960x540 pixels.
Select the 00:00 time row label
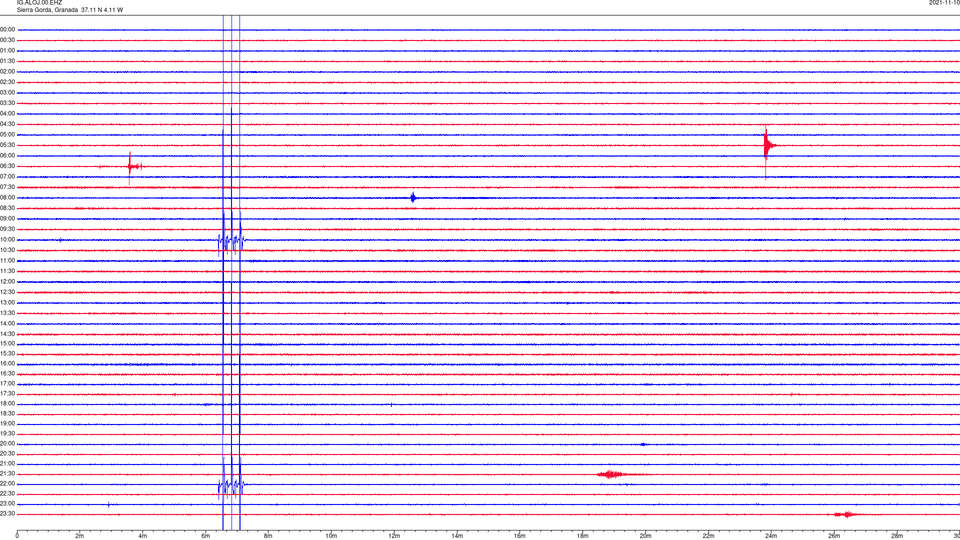[x=7, y=29]
